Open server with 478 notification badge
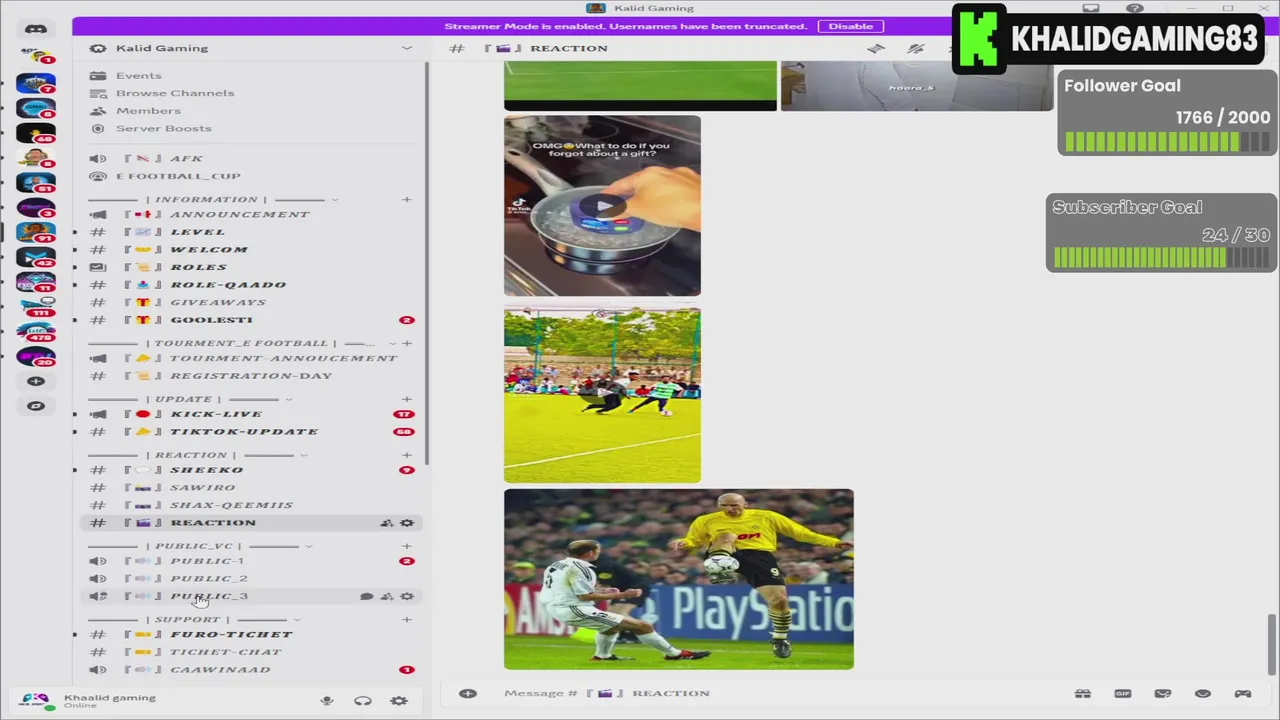 36,331
